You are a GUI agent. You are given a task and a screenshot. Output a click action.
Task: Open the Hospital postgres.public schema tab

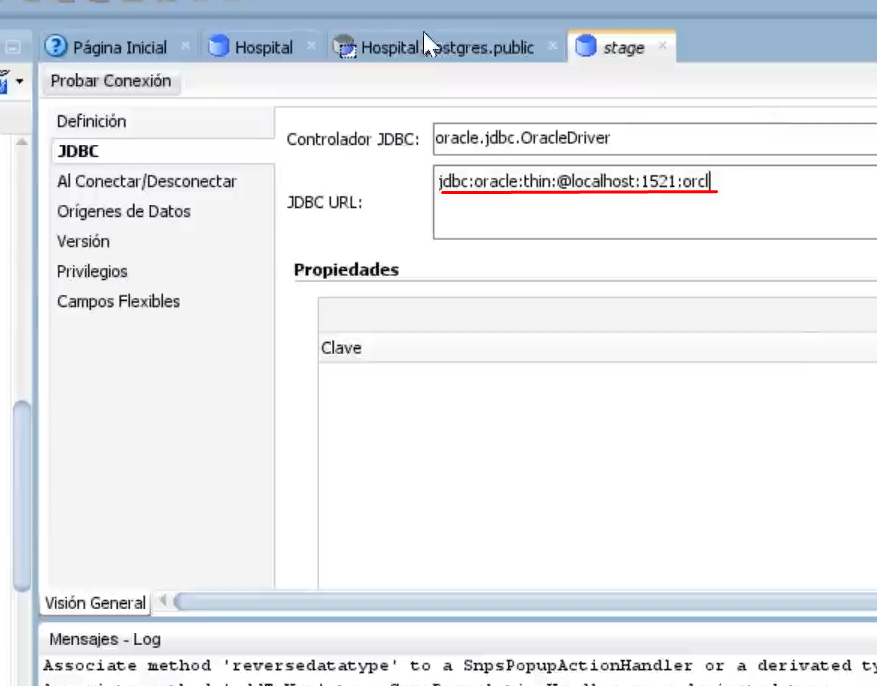click(447, 48)
